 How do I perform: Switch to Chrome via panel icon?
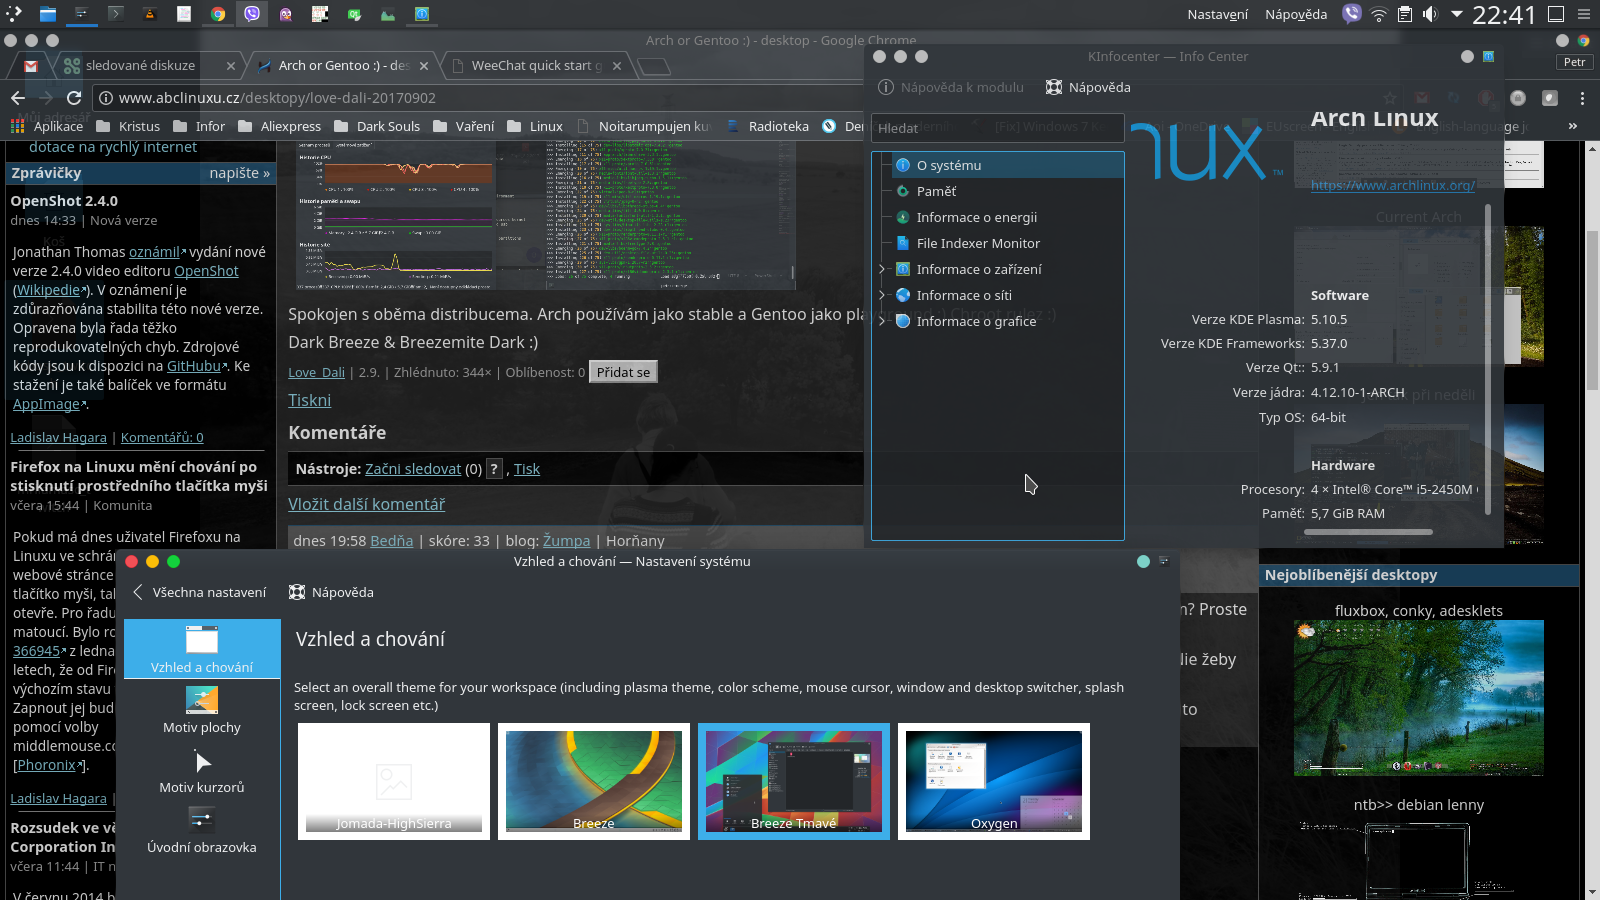coord(218,14)
